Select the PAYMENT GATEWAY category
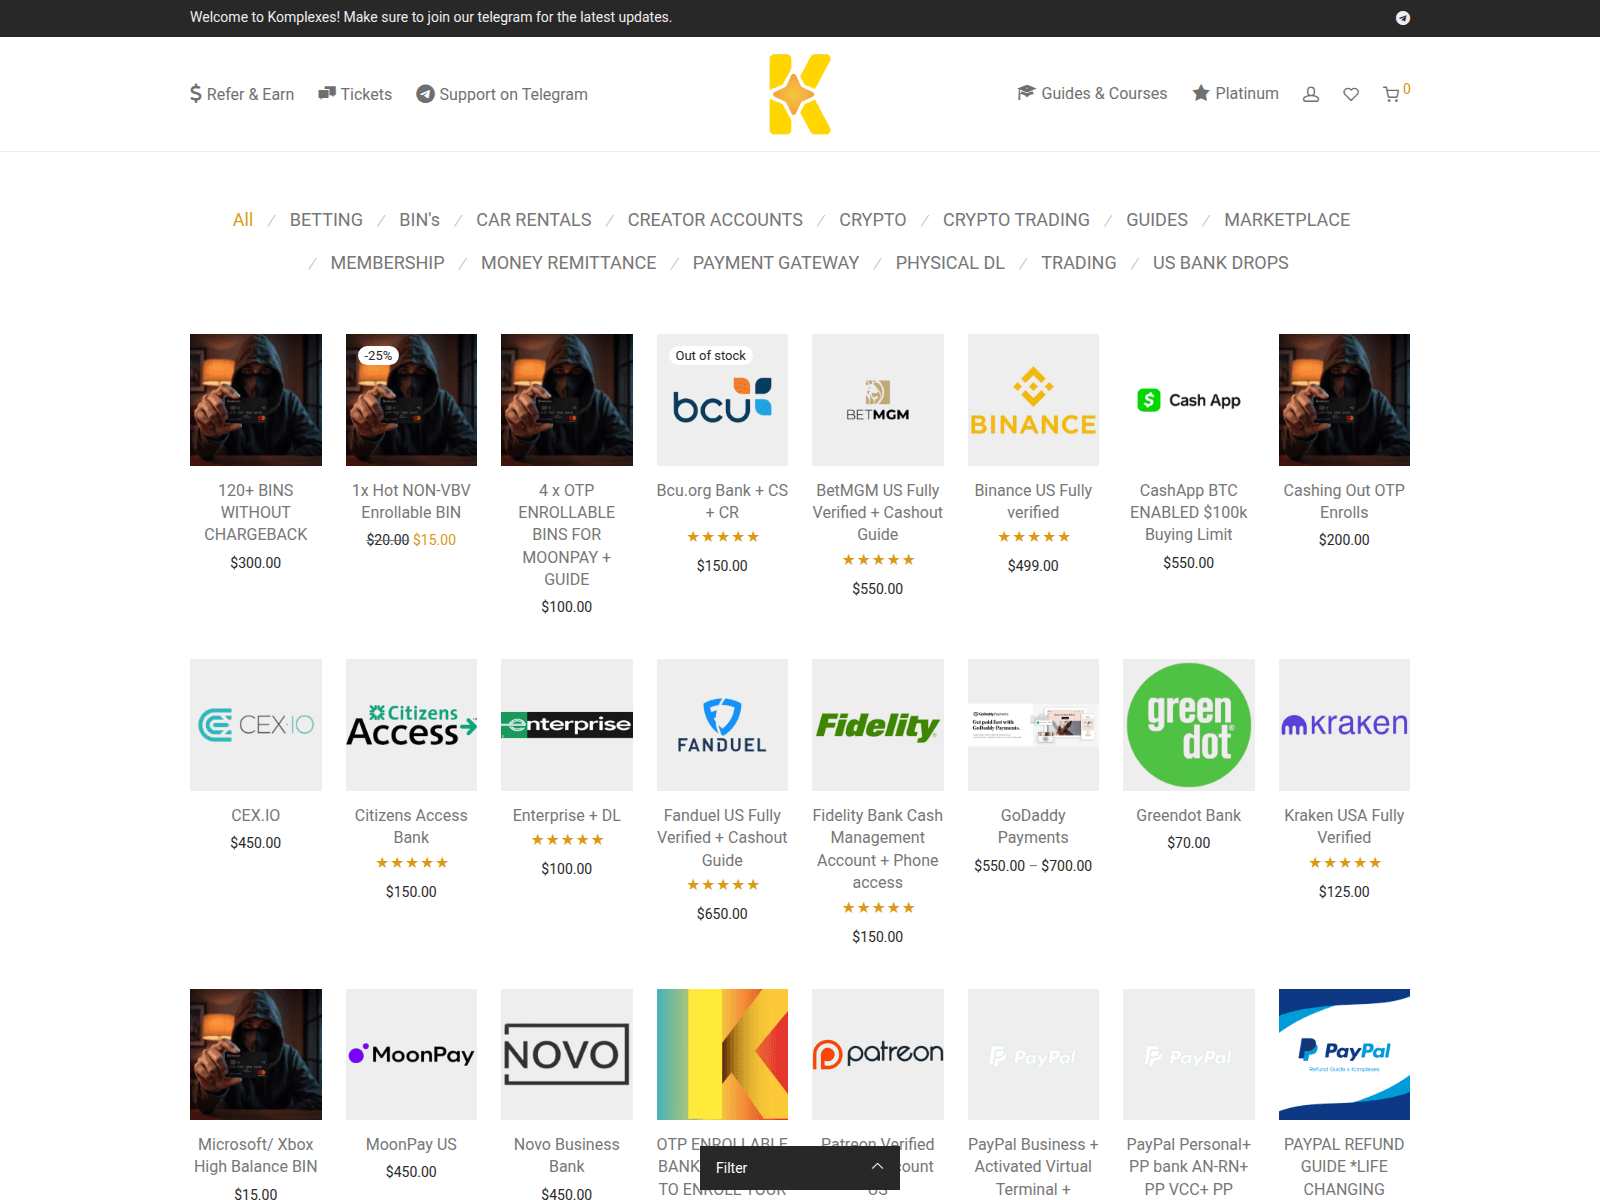Image resolution: width=1600 pixels, height=1200 pixels. coord(776,263)
